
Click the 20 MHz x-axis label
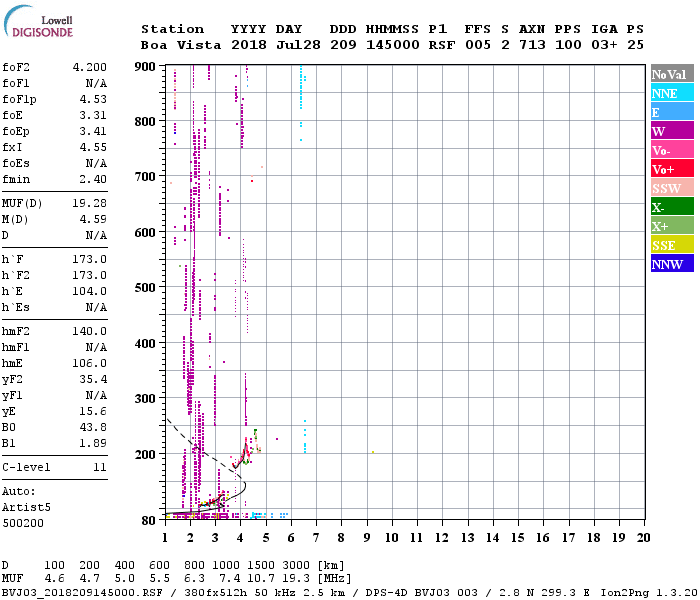pyautogui.click(x=643, y=538)
